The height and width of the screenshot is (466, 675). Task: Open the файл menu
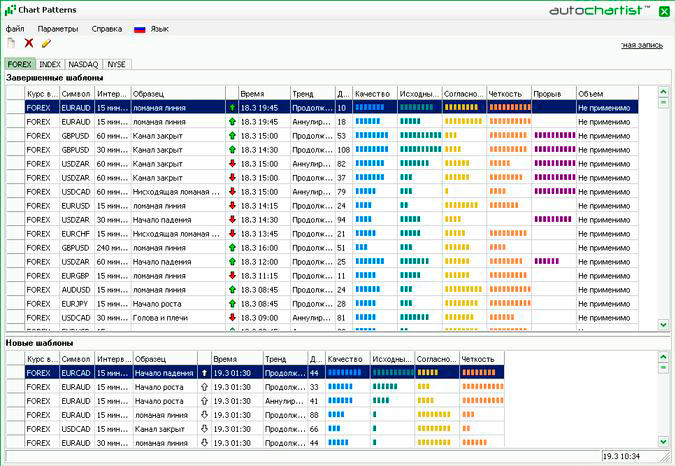click(15, 29)
